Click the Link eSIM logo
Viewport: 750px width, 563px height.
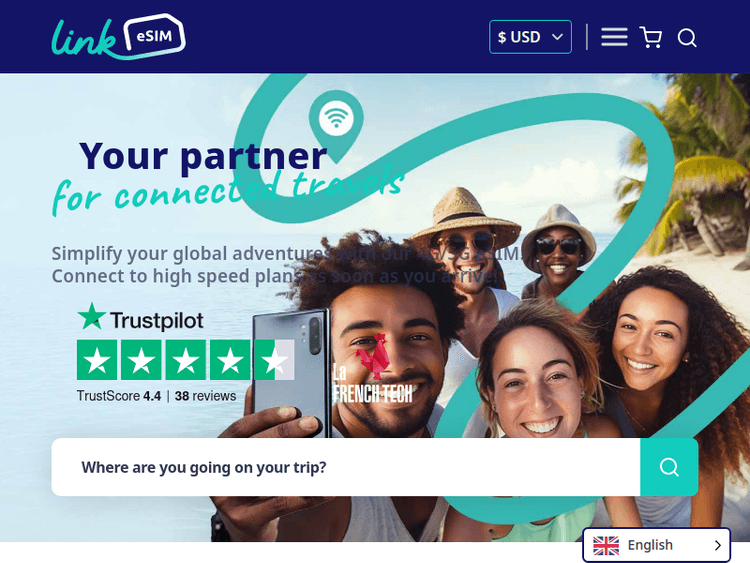119,37
